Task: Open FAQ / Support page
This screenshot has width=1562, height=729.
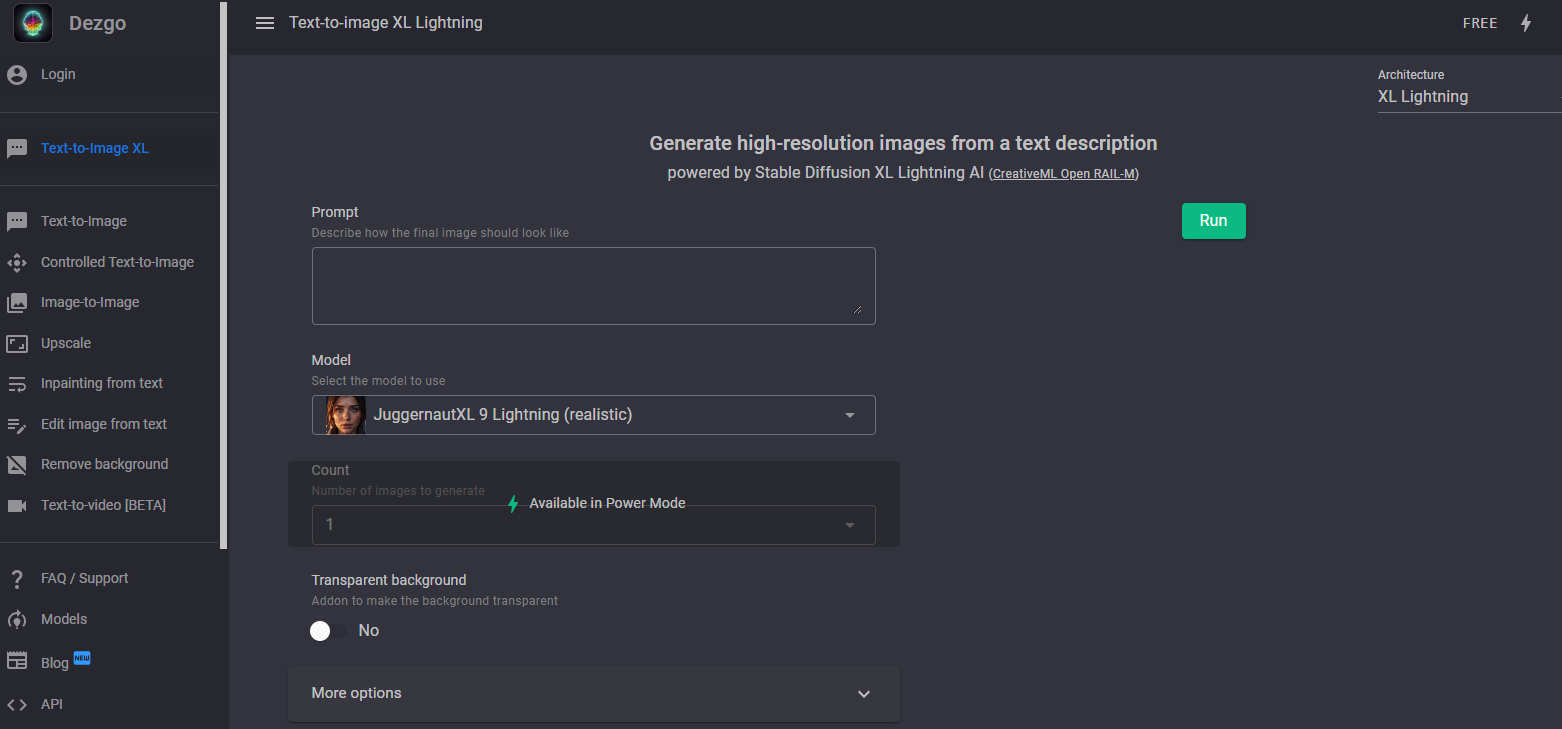Action: (x=84, y=578)
